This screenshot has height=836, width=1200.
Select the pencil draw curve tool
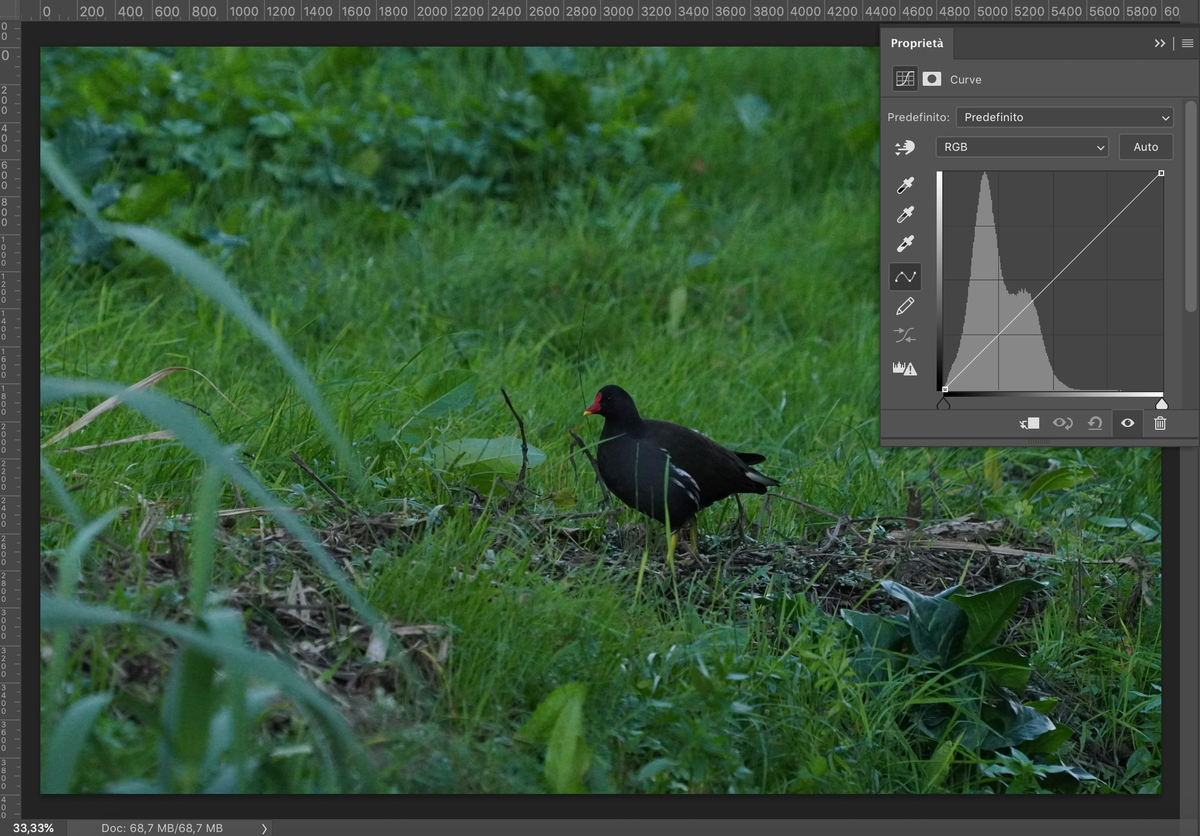pos(905,307)
